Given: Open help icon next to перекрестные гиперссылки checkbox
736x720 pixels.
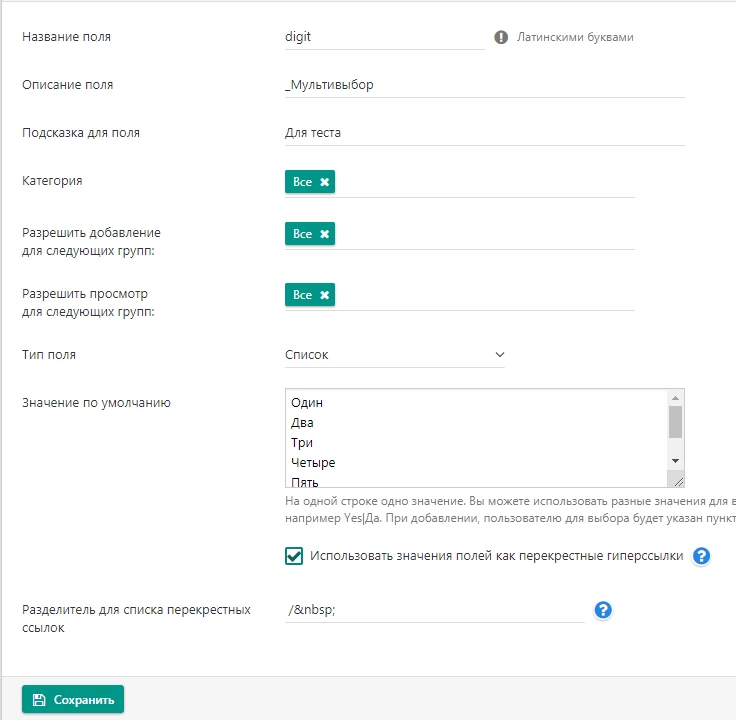Looking at the screenshot, I should pos(701,556).
